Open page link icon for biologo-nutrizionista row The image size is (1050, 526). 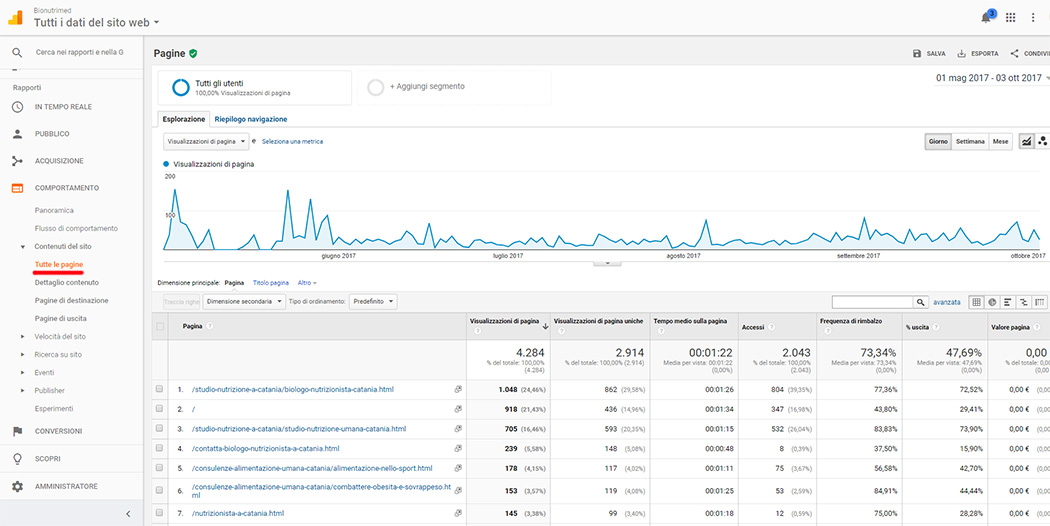(x=459, y=389)
